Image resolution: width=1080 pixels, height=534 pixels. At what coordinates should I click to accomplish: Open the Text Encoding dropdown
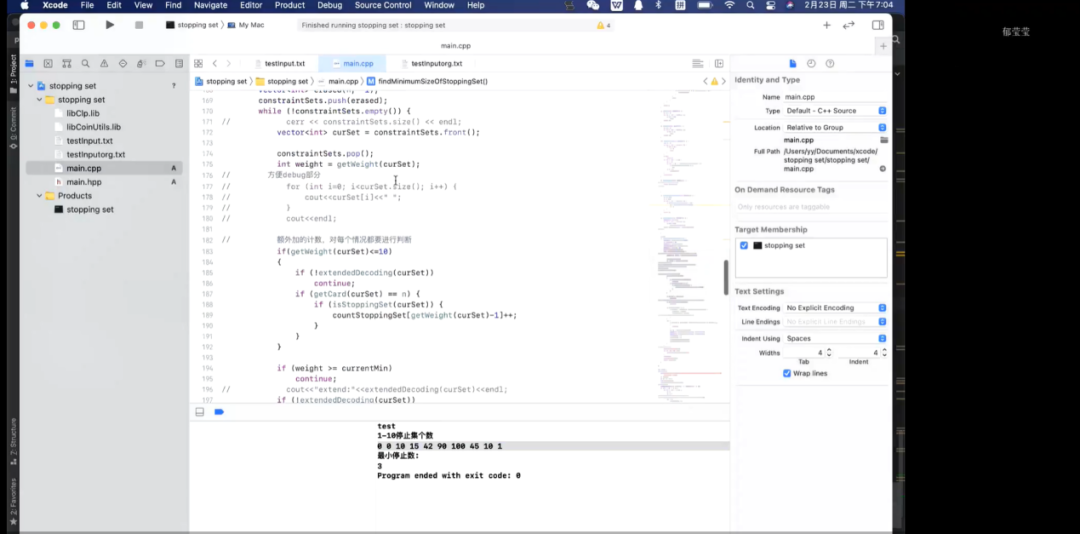point(835,308)
